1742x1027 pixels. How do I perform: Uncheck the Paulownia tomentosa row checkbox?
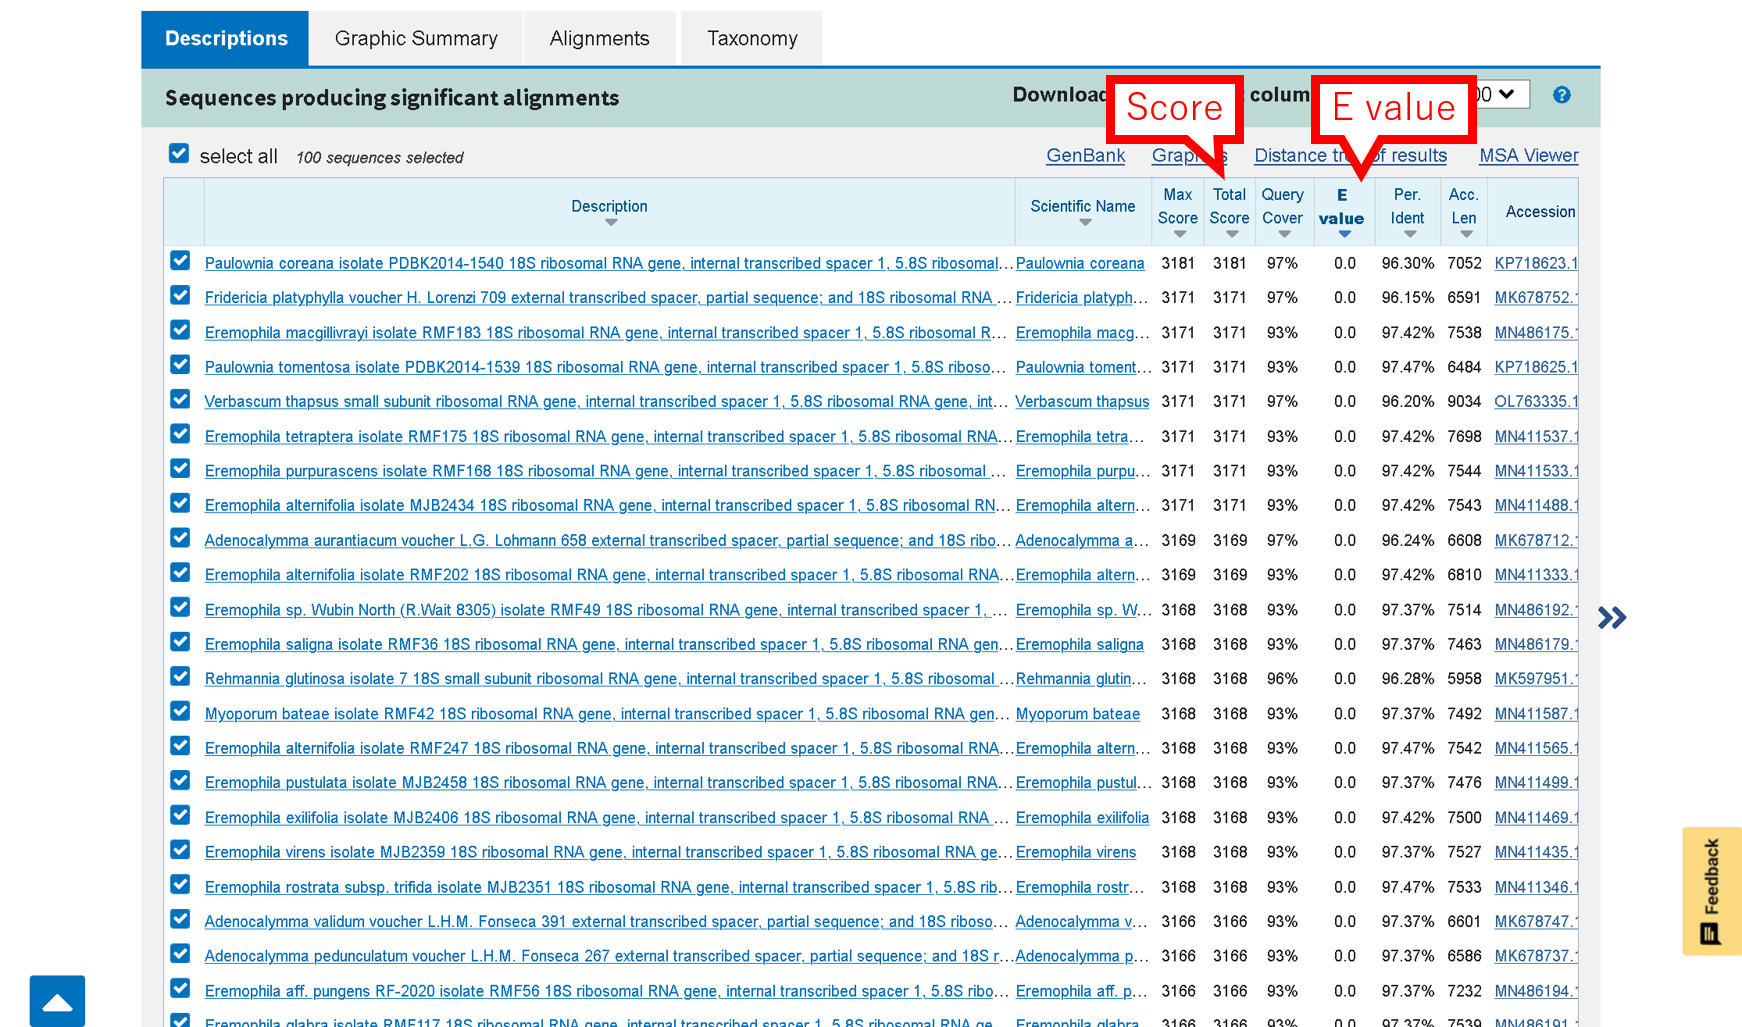pyautogui.click(x=180, y=365)
